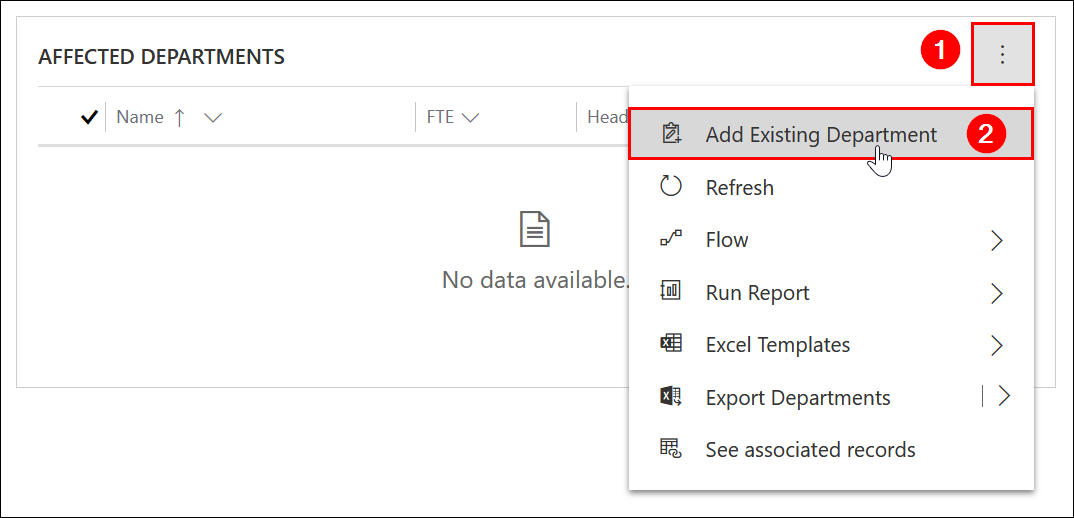
Task: Click the Add Existing Department clipboard icon
Action: [x=671, y=134]
